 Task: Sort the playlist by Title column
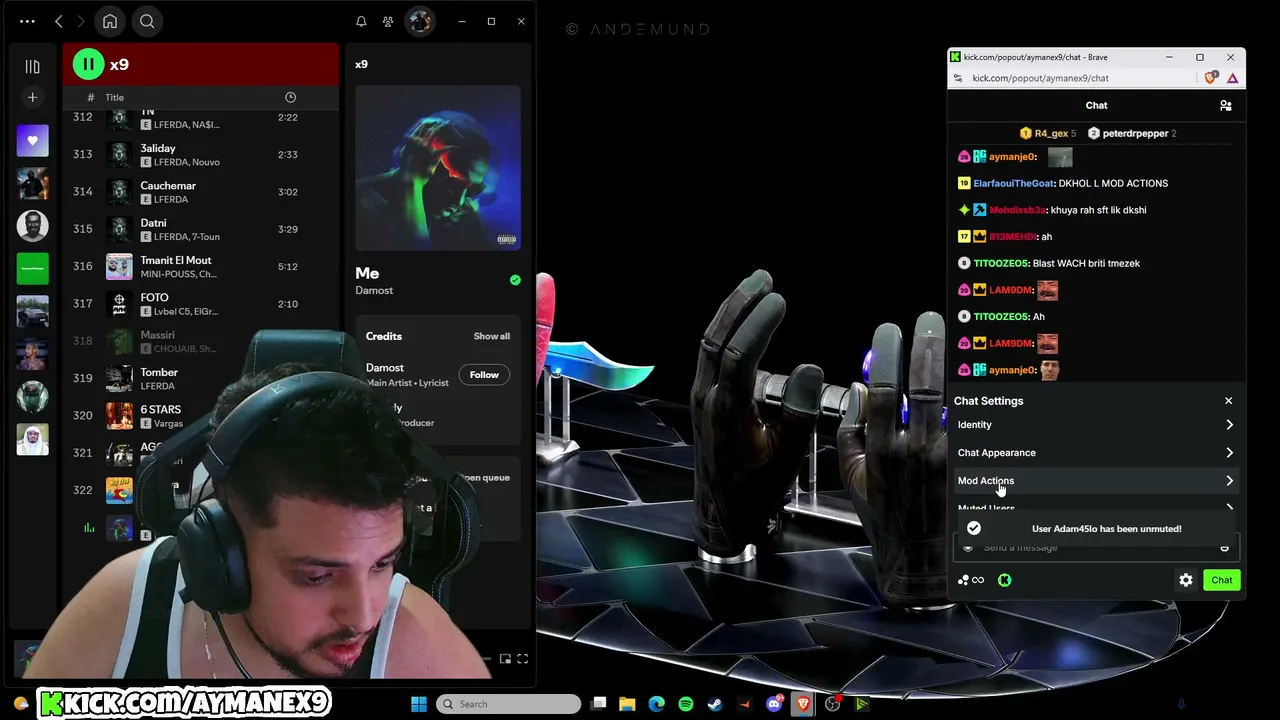pos(115,97)
